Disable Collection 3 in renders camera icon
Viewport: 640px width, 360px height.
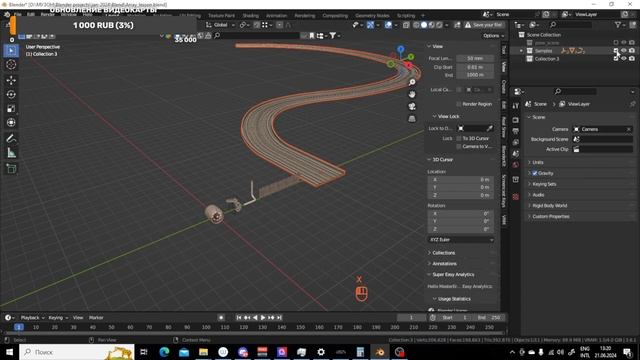click(632, 58)
